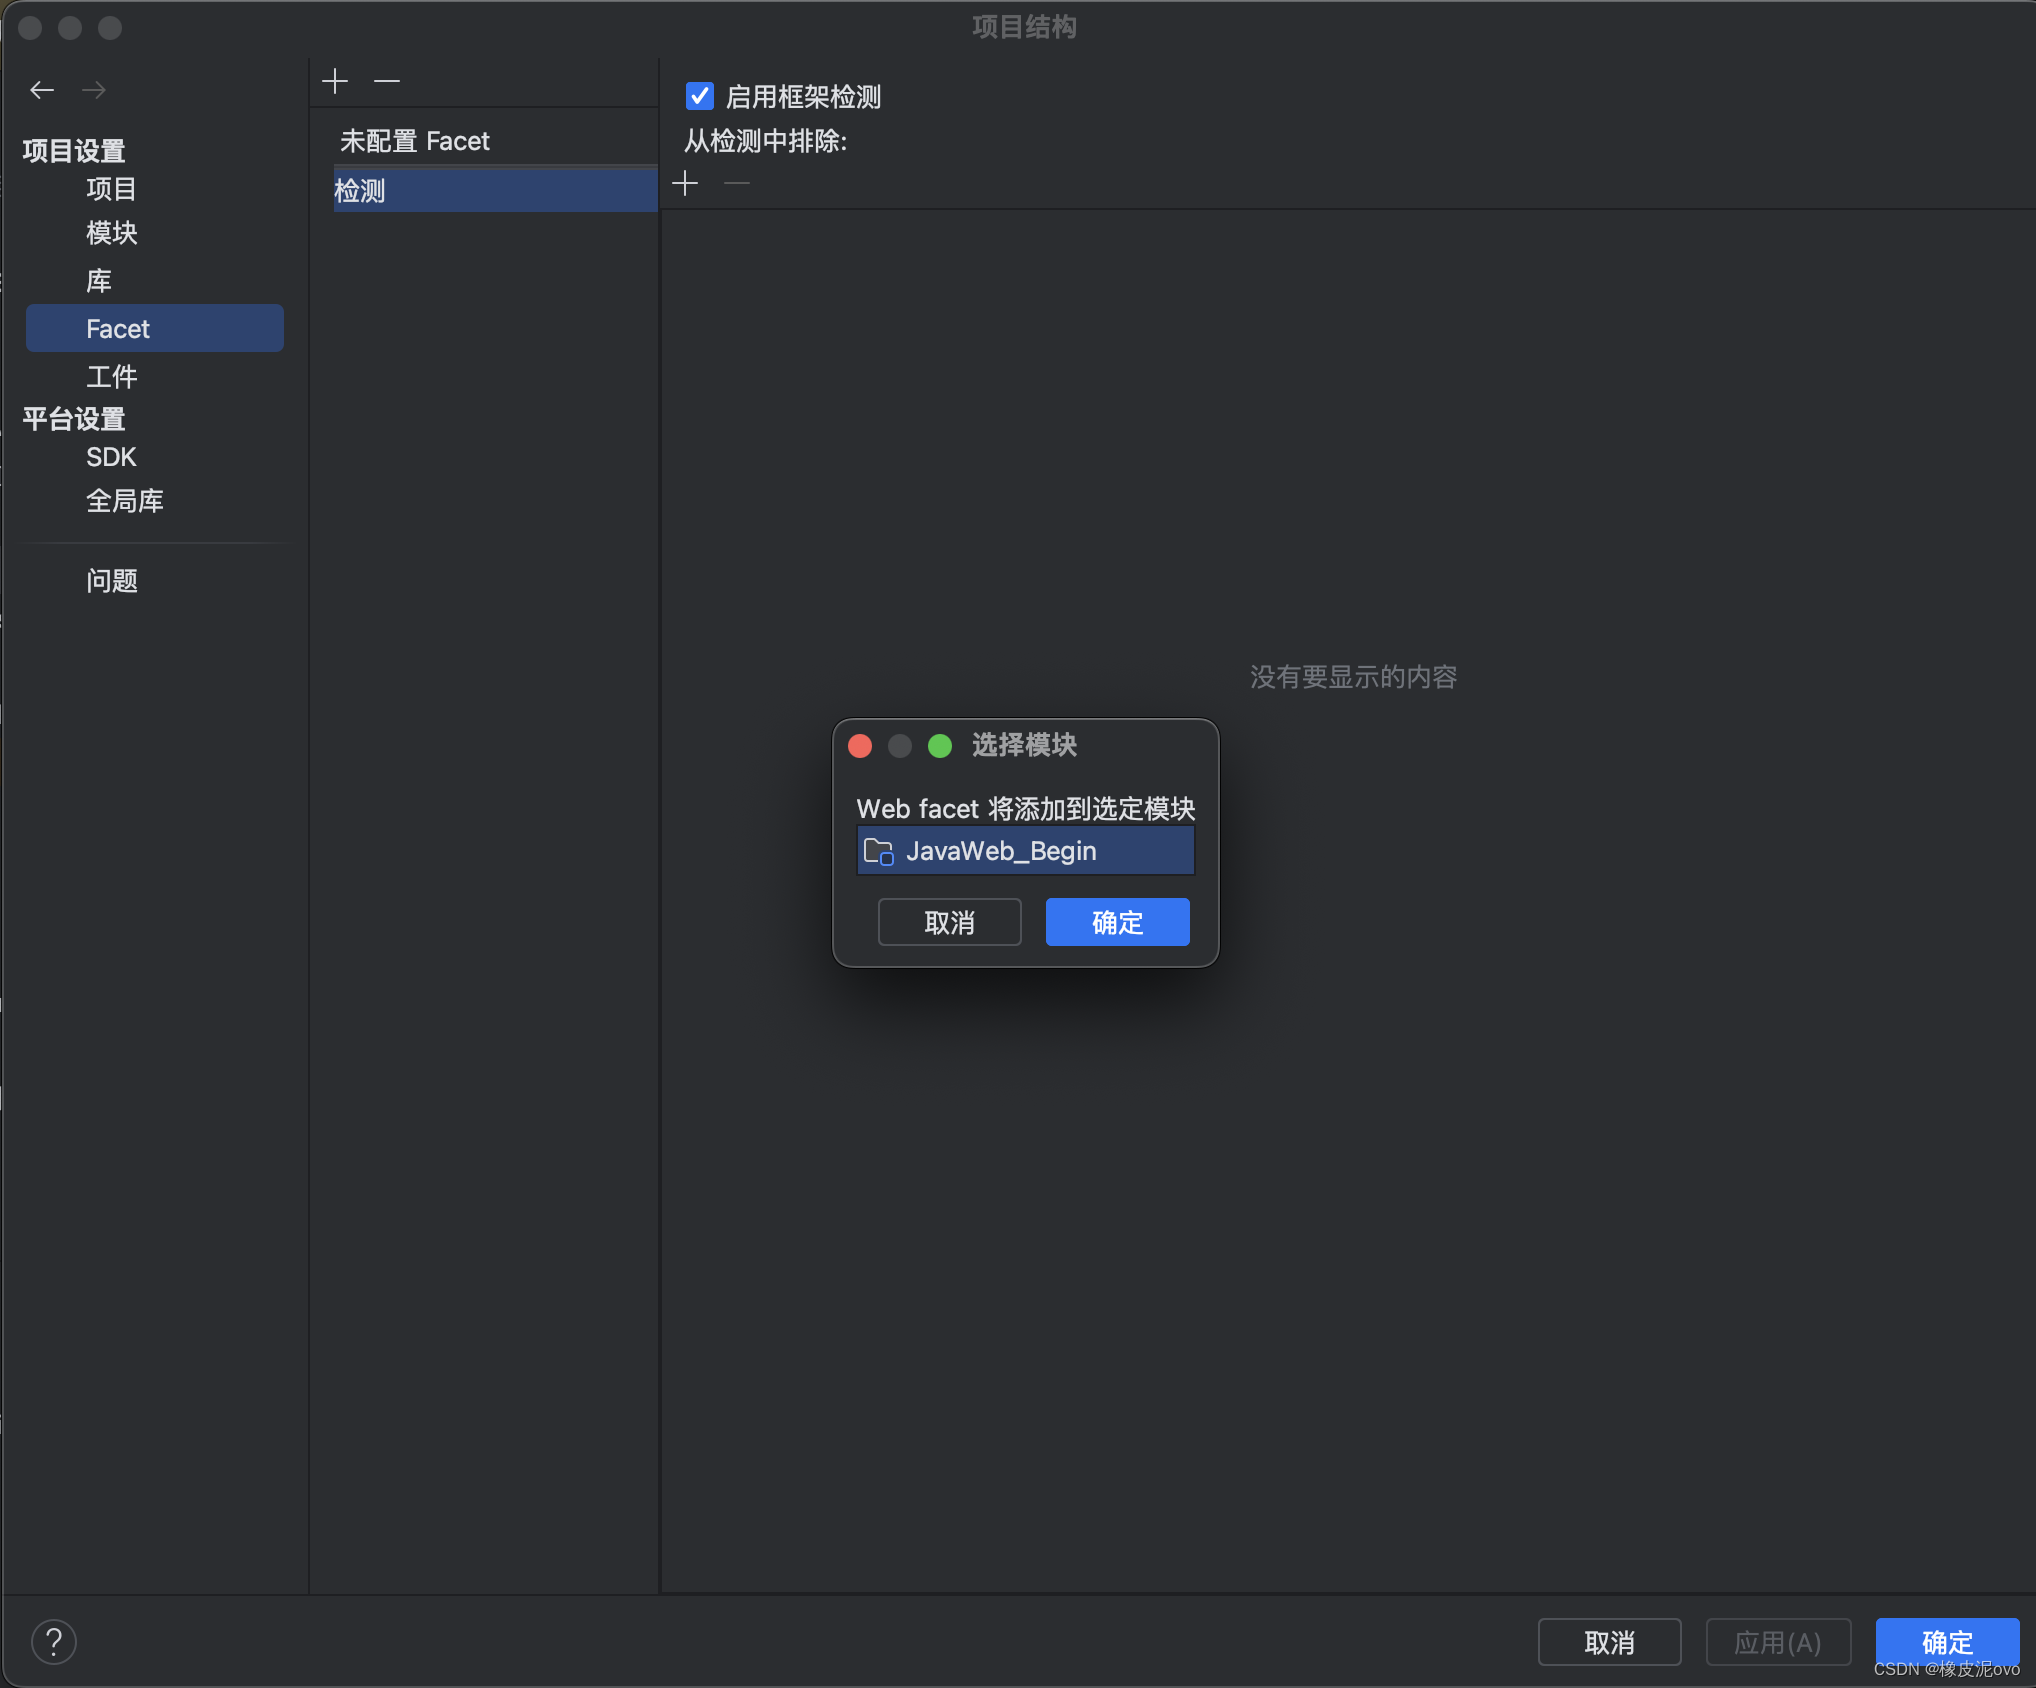Image resolution: width=2036 pixels, height=1688 pixels.
Task: Open 项目 under 项目设置
Action: tap(111, 189)
